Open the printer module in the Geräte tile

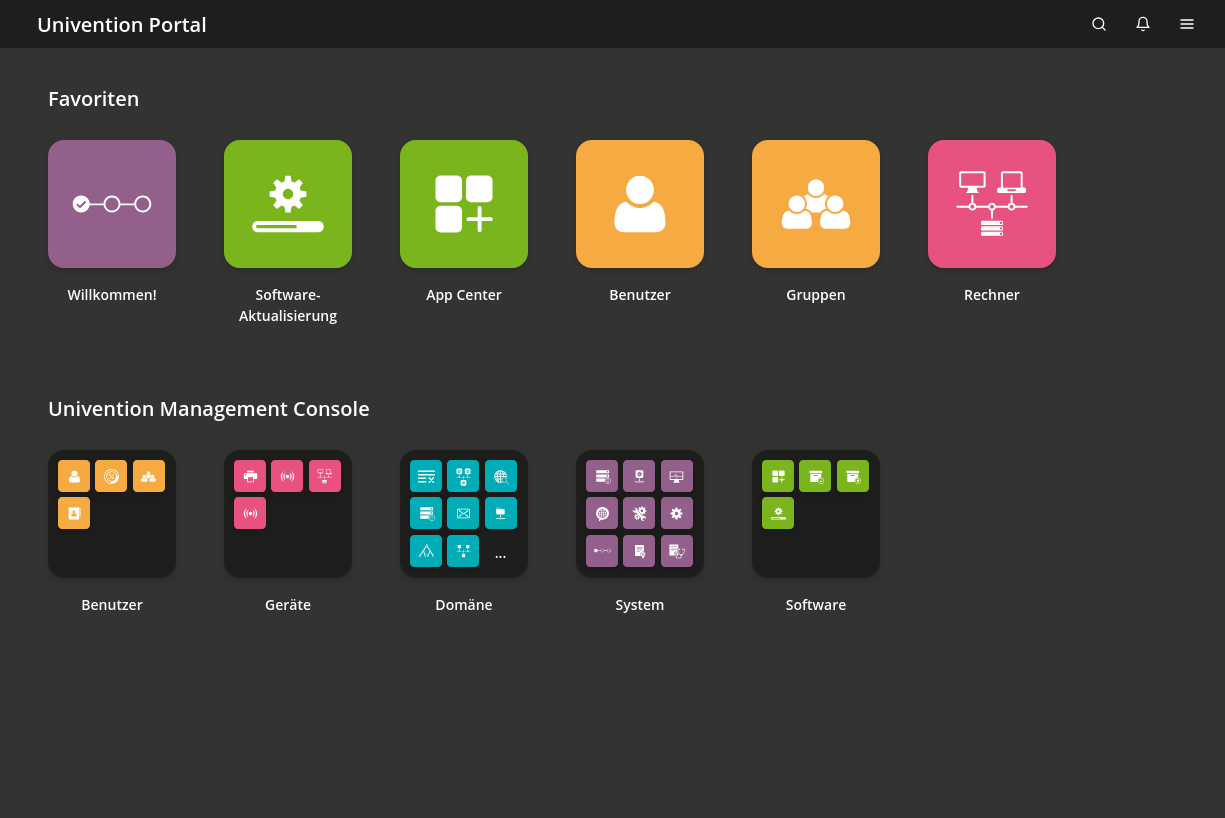click(250, 476)
